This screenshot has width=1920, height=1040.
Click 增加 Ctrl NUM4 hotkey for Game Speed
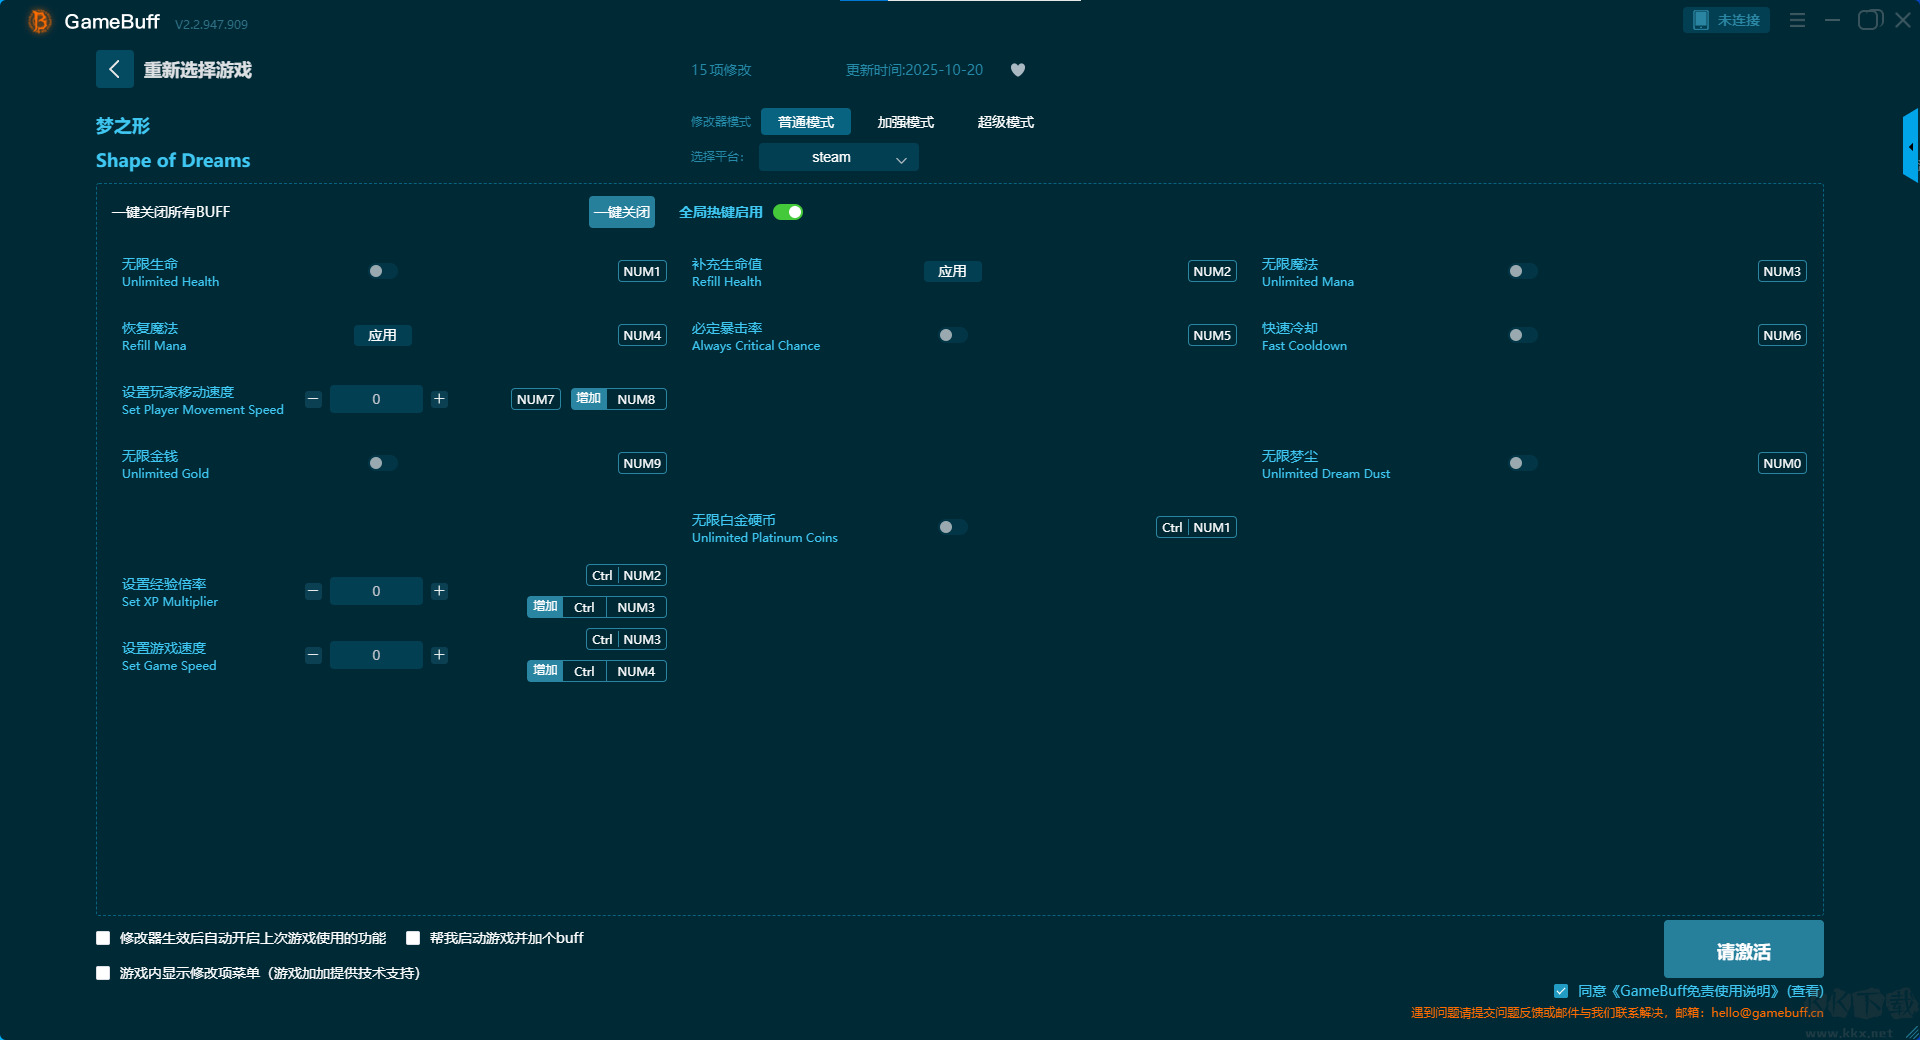tap(597, 671)
